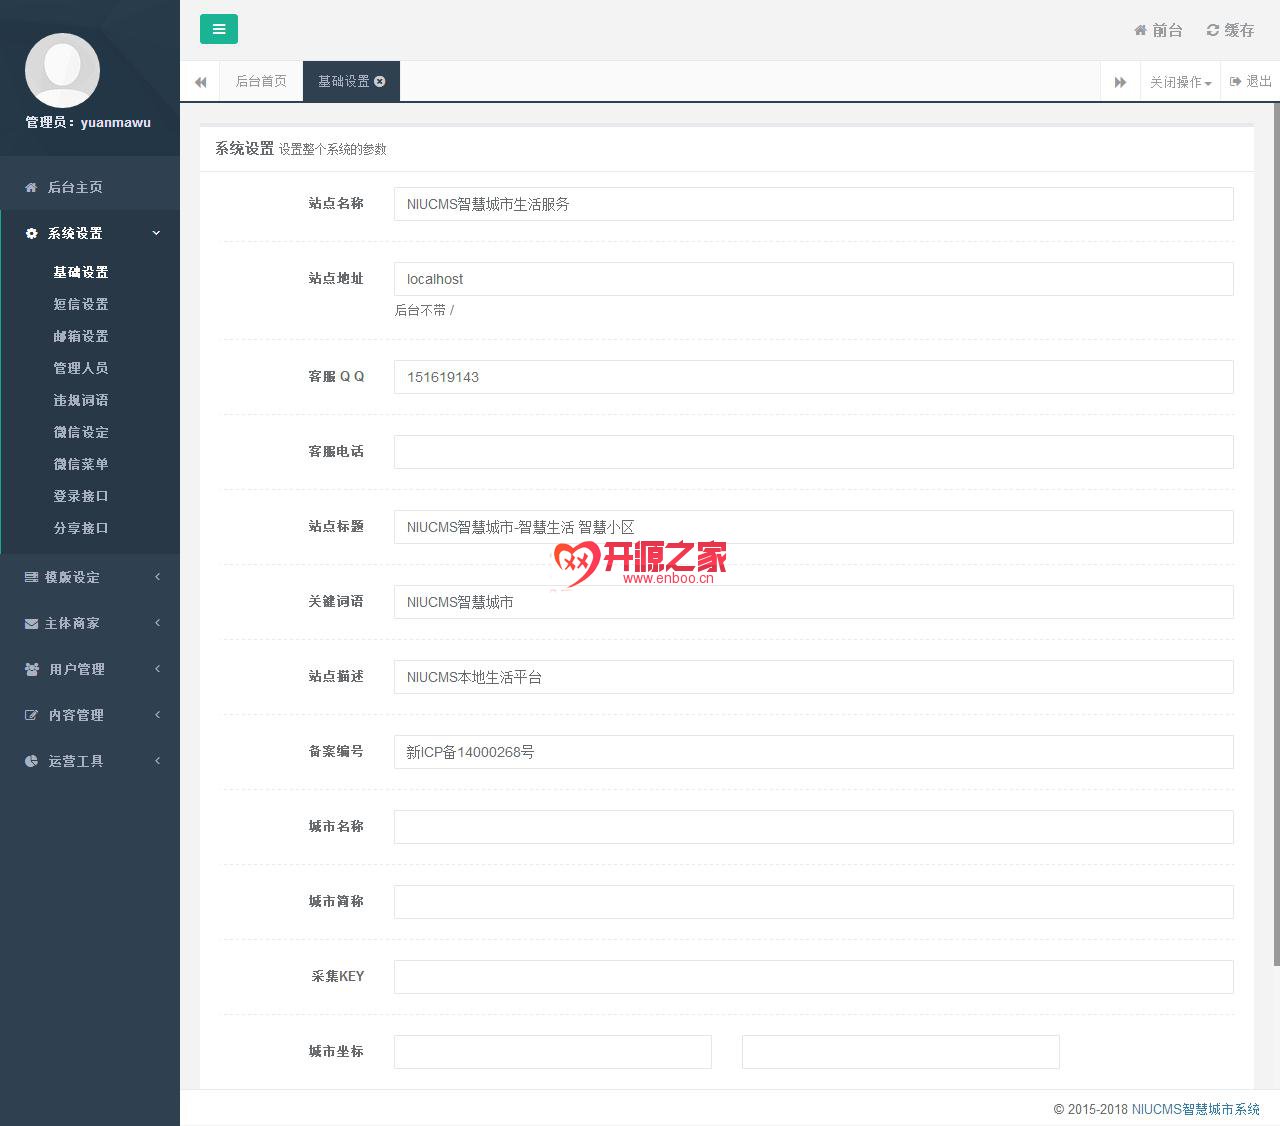The width and height of the screenshot is (1280, 1126).
Task: Click the 站点地址 input field
Action: (x=813, y=279)
